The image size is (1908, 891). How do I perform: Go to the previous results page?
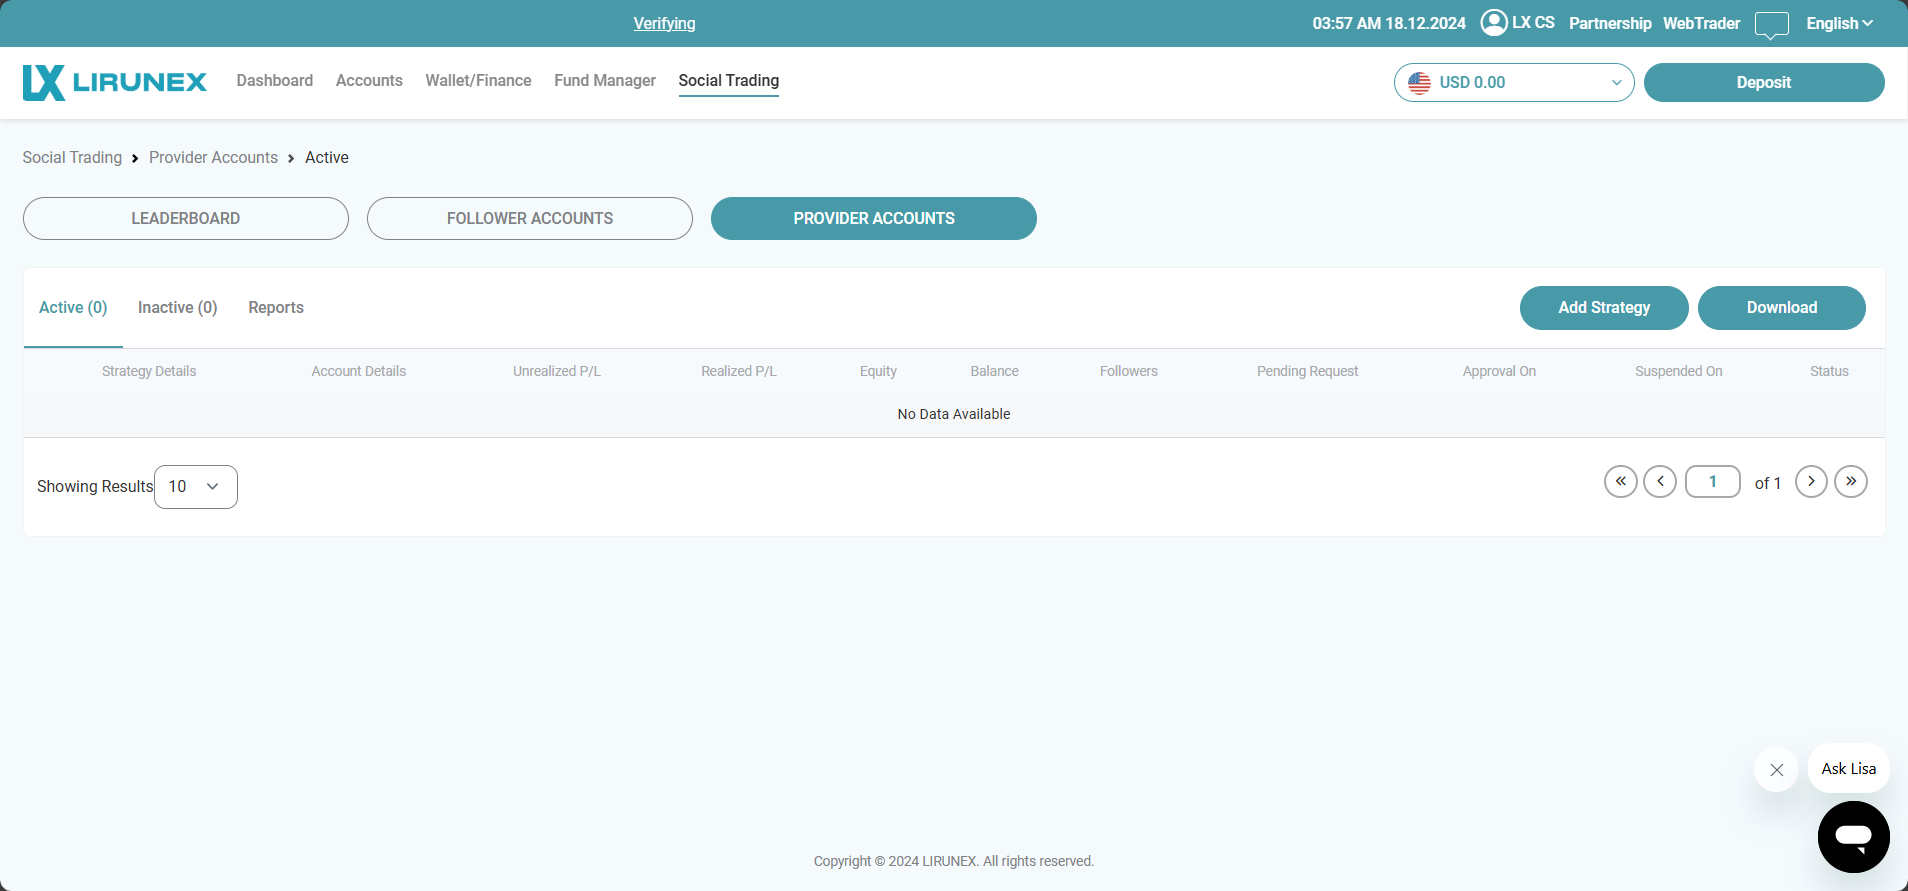[1660, 482]
